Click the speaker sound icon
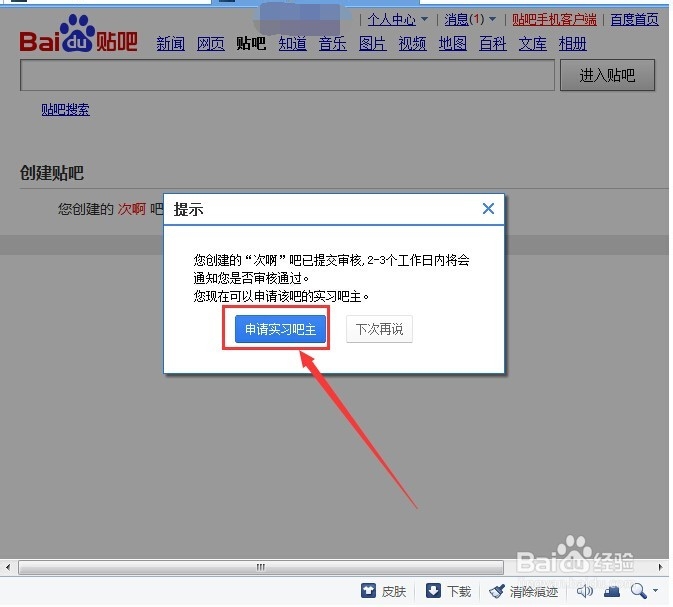Viewport: 673px width, 607px height. (x=584, y=591)
